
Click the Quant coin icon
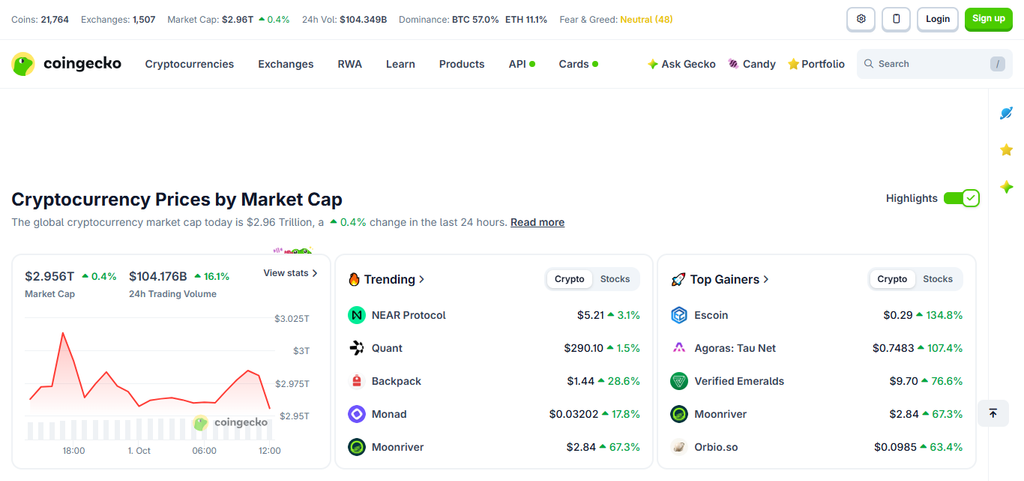coord(357,348)
